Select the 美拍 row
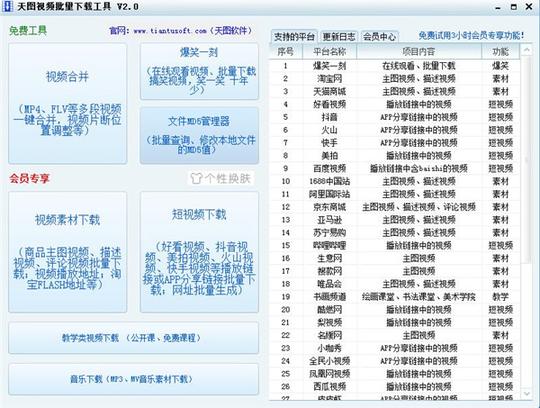The image size is (540, 408). [394, 156]
